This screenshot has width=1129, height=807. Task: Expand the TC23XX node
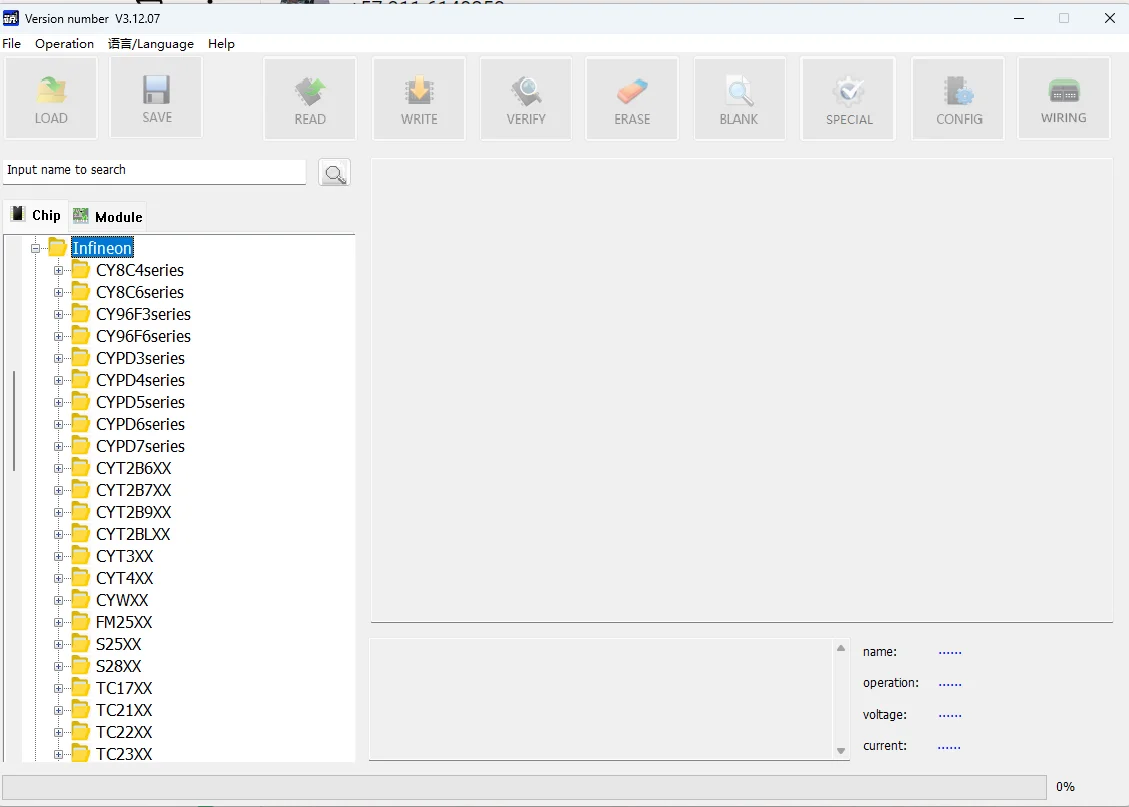coord(58,754)
